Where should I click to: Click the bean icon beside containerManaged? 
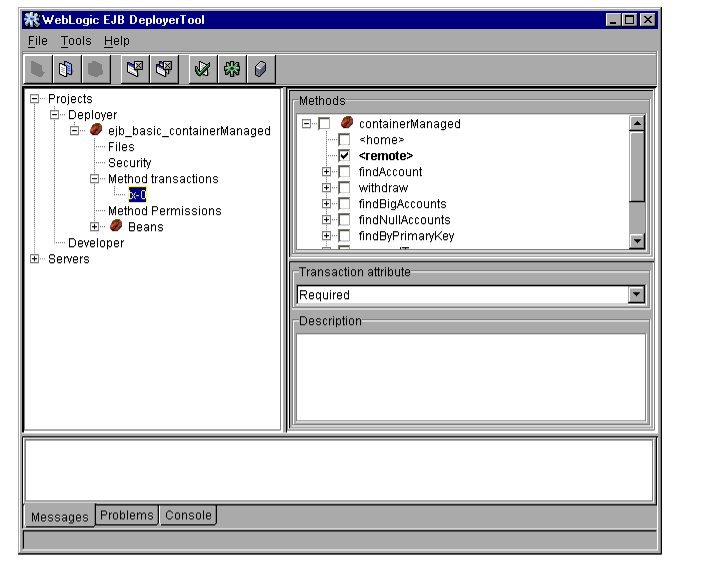point(346,122)
